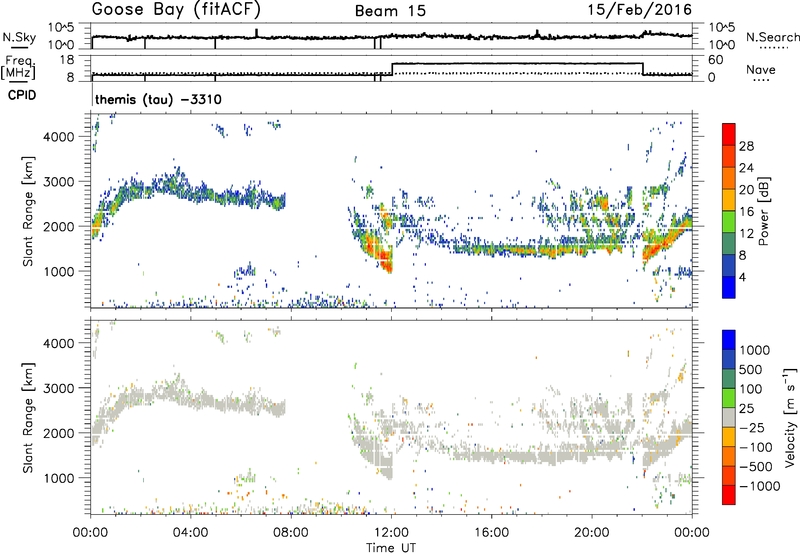Image resolution: width=800 pixels, height=554 pixels.
Task: Click the red segment of the velocity colorbar
Action: pos(729,495)
